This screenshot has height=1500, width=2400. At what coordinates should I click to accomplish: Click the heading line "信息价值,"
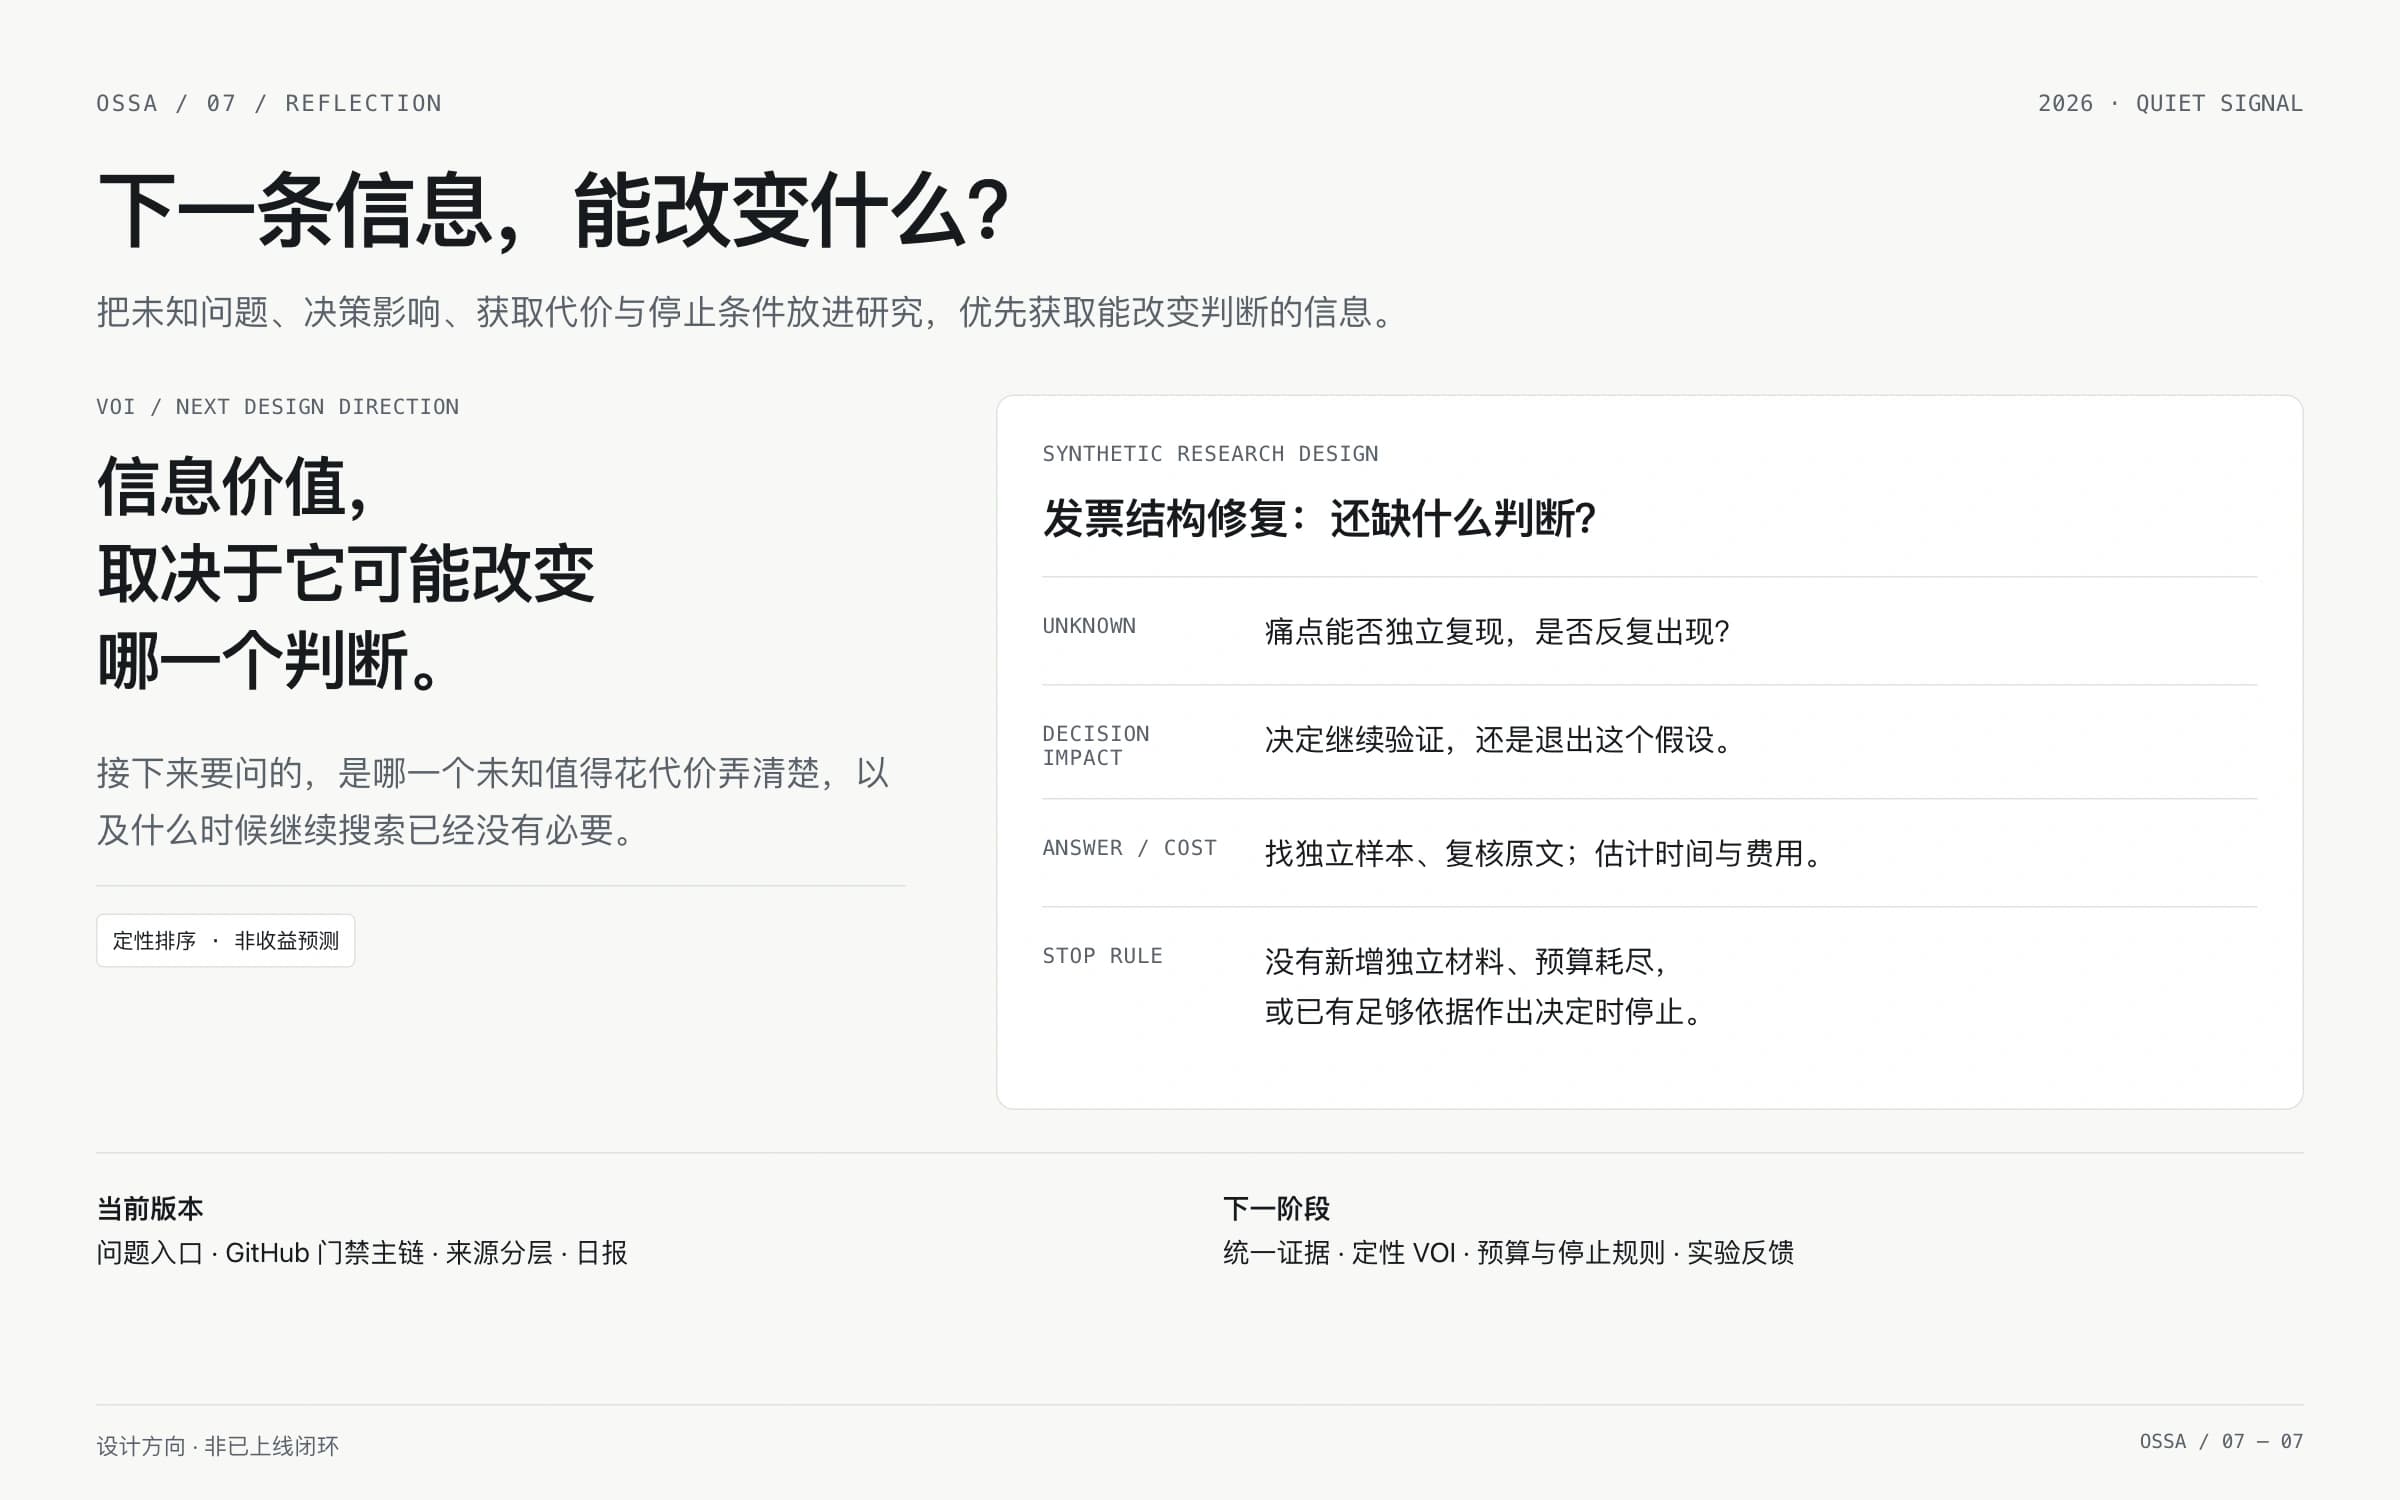click(234, 487)
